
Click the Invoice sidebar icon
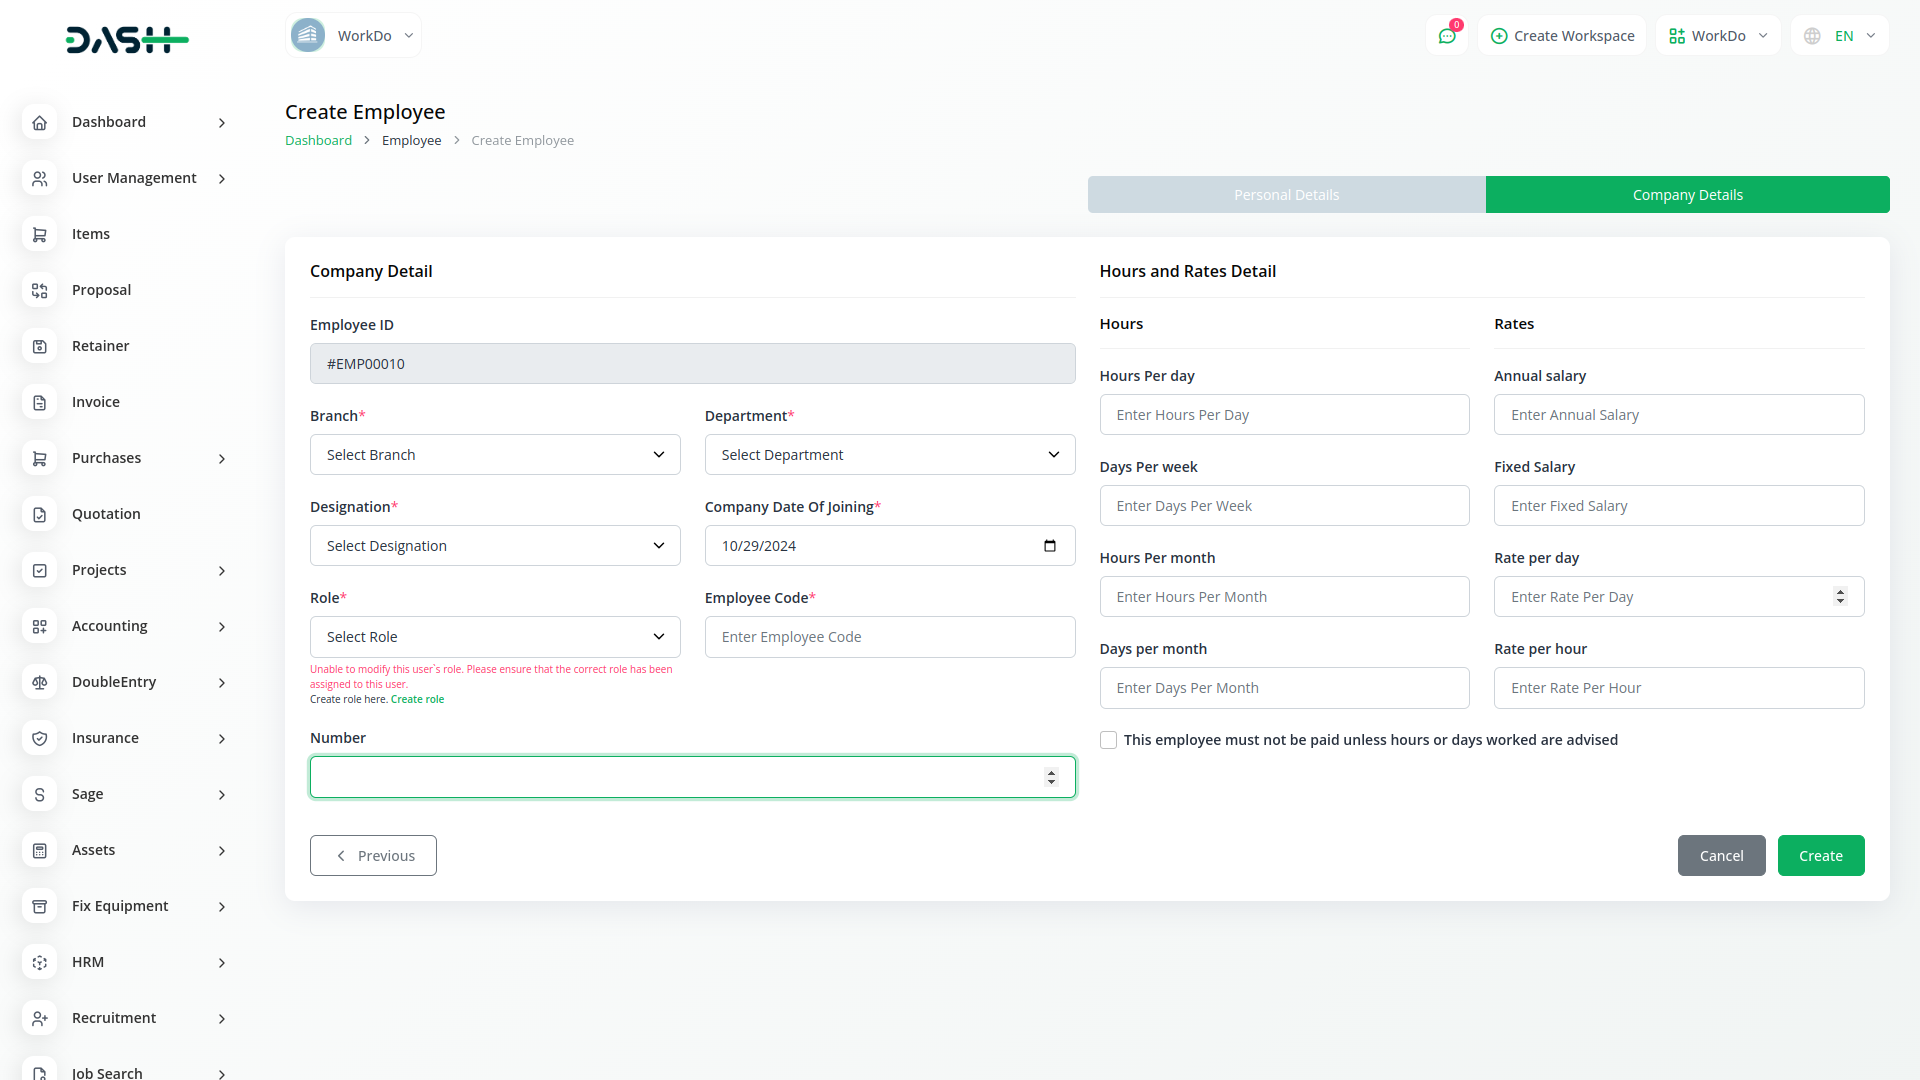[39, 402]
